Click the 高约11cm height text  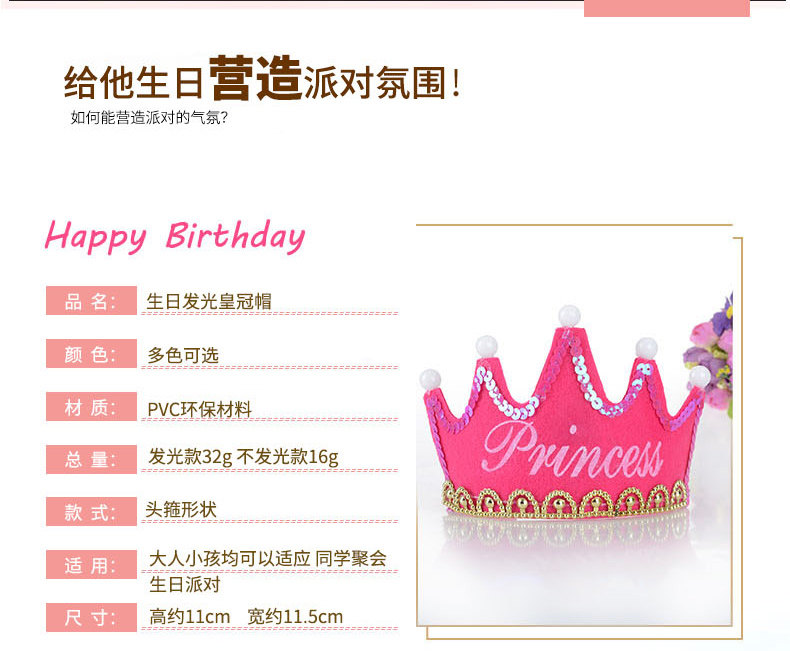[189, 616]
